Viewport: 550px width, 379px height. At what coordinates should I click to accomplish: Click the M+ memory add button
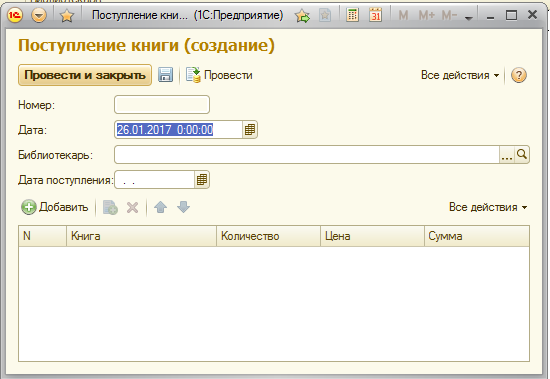click(427, 15)
